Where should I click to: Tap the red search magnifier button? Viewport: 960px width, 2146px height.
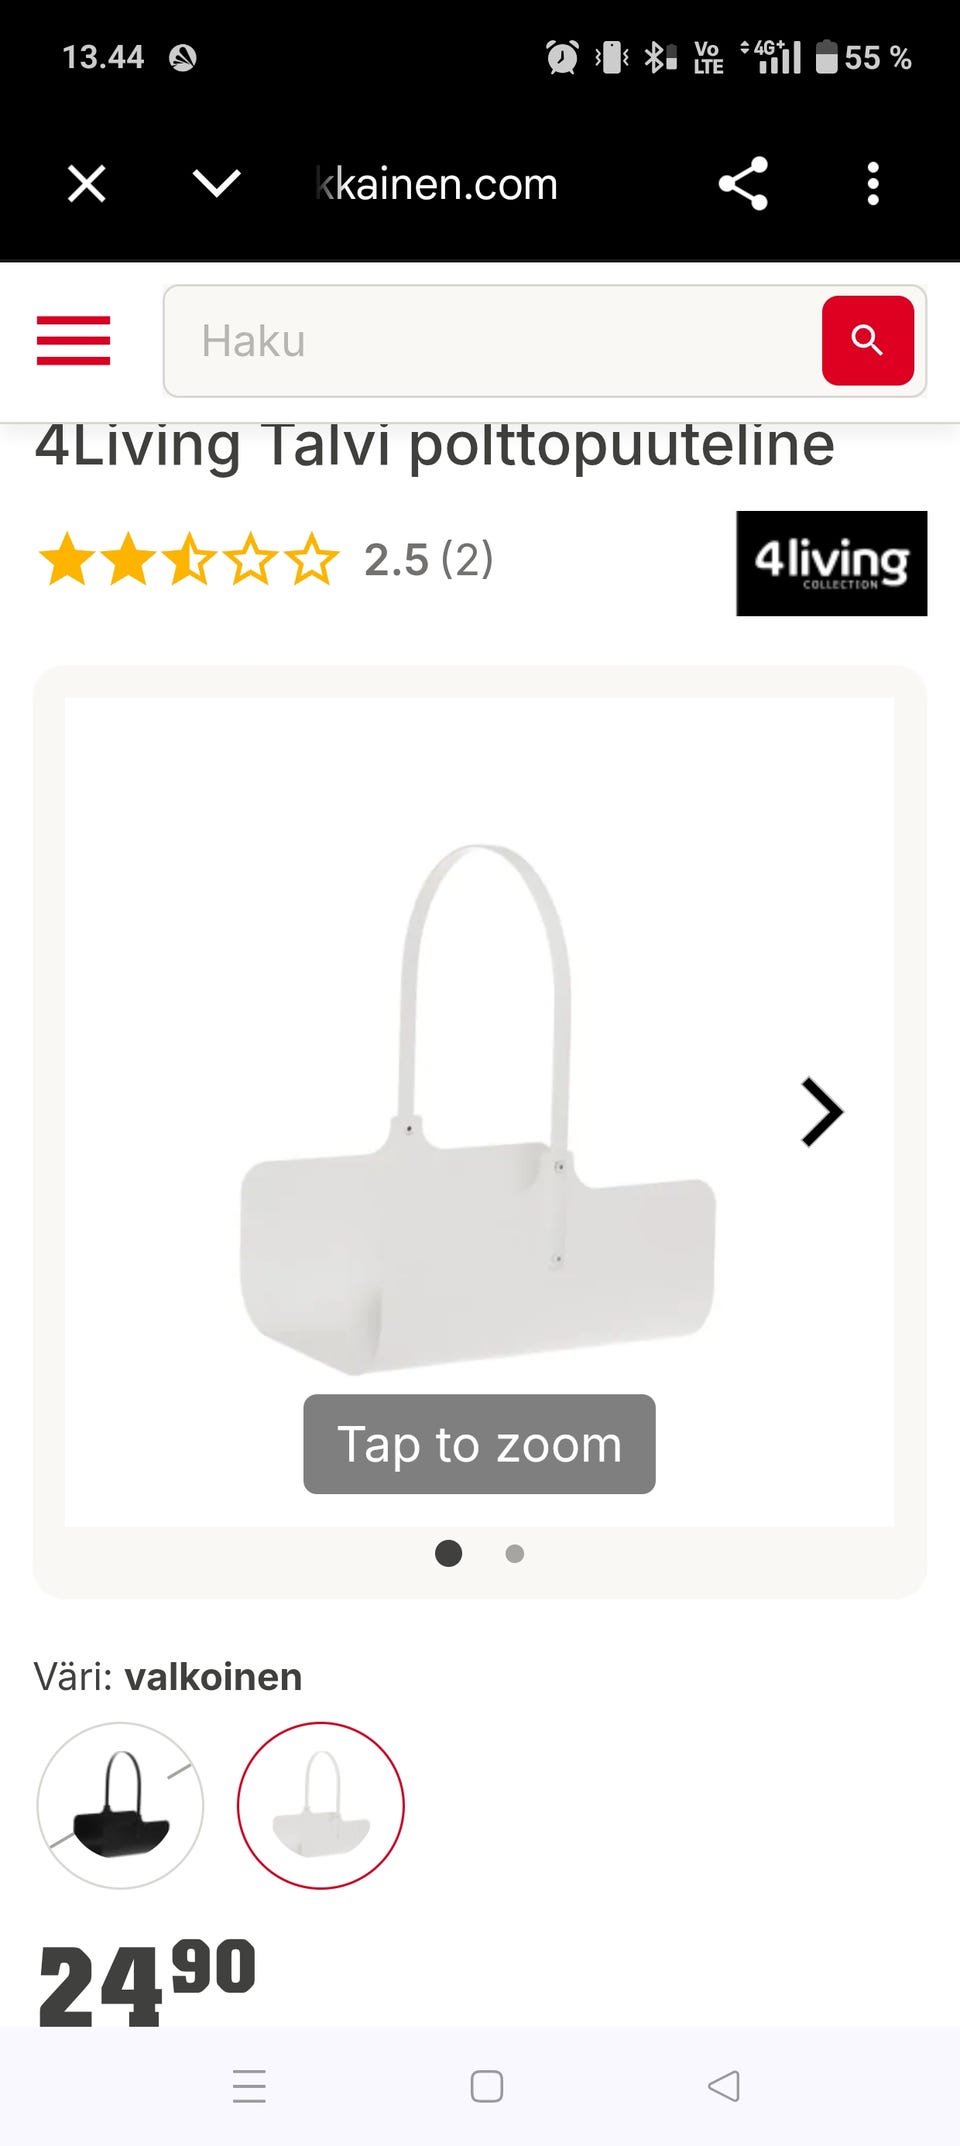tap(867, 341)
